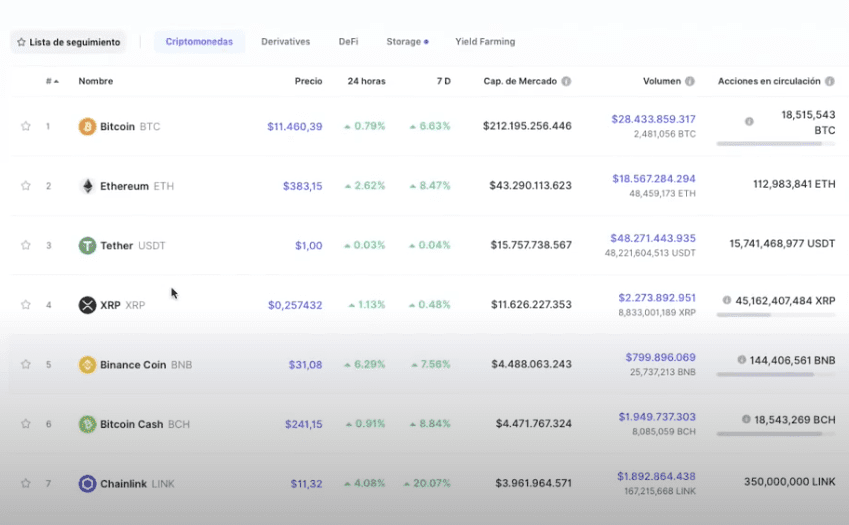Open the Ethereum ETH name link
The width and height of the screenshot is (849, 525).
137,186
